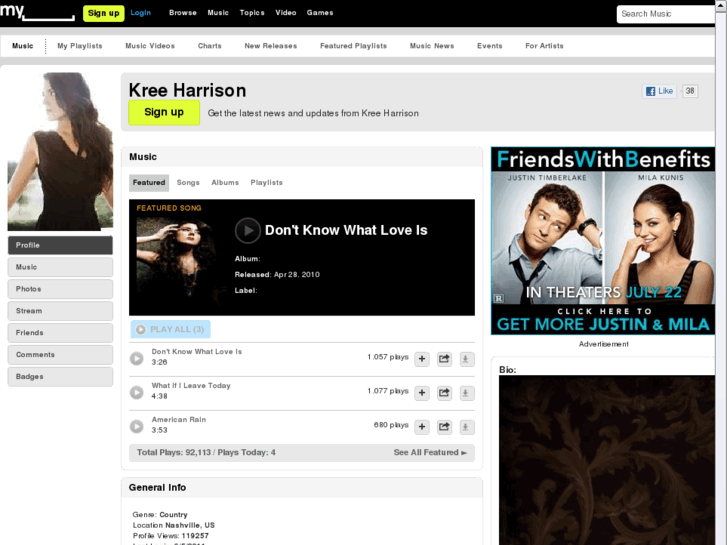Click the See All Featured link
The height and width of the screenshot is (545, 727).
(430, 452)
